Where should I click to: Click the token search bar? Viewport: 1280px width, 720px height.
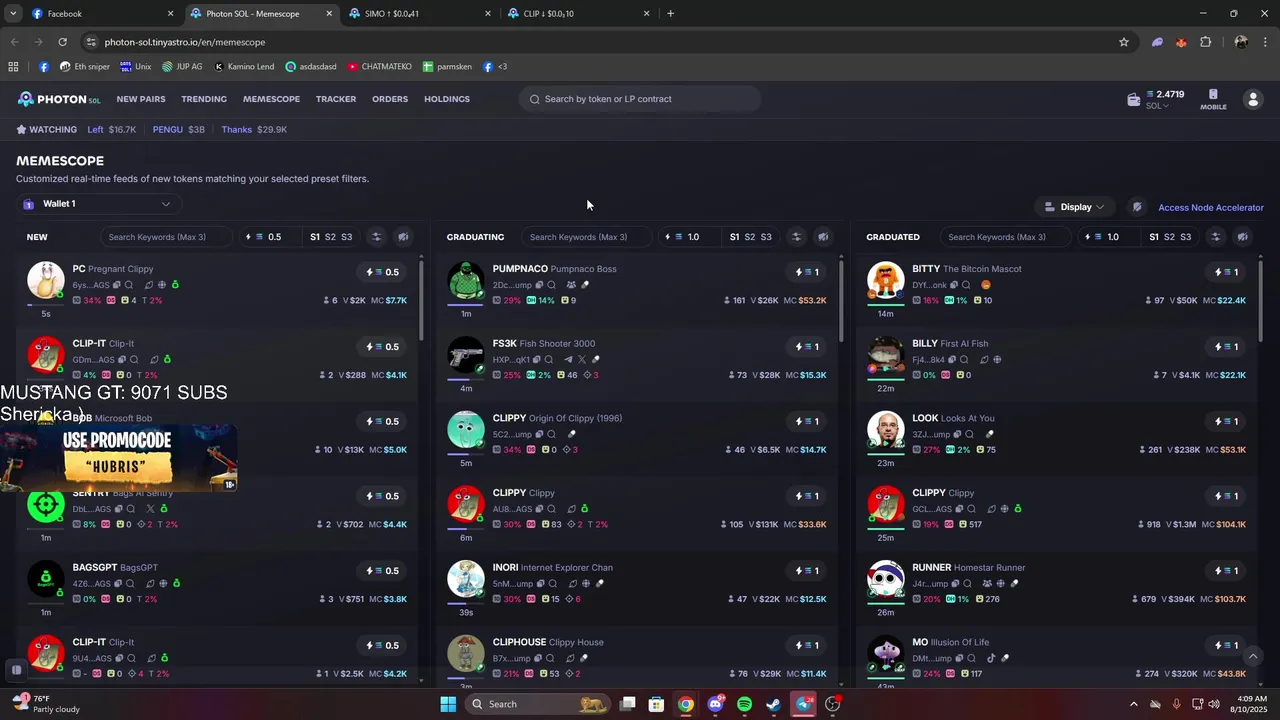[640, 99]
